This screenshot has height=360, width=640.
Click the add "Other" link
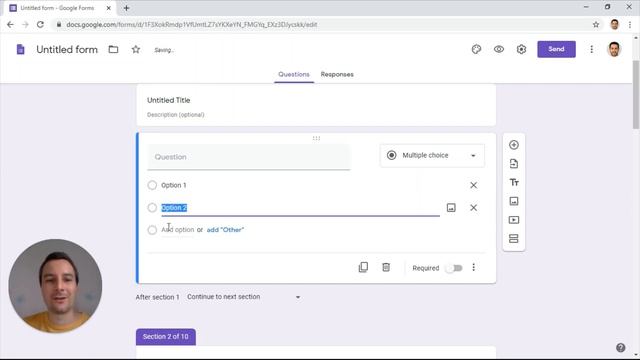tap(225, 230)
